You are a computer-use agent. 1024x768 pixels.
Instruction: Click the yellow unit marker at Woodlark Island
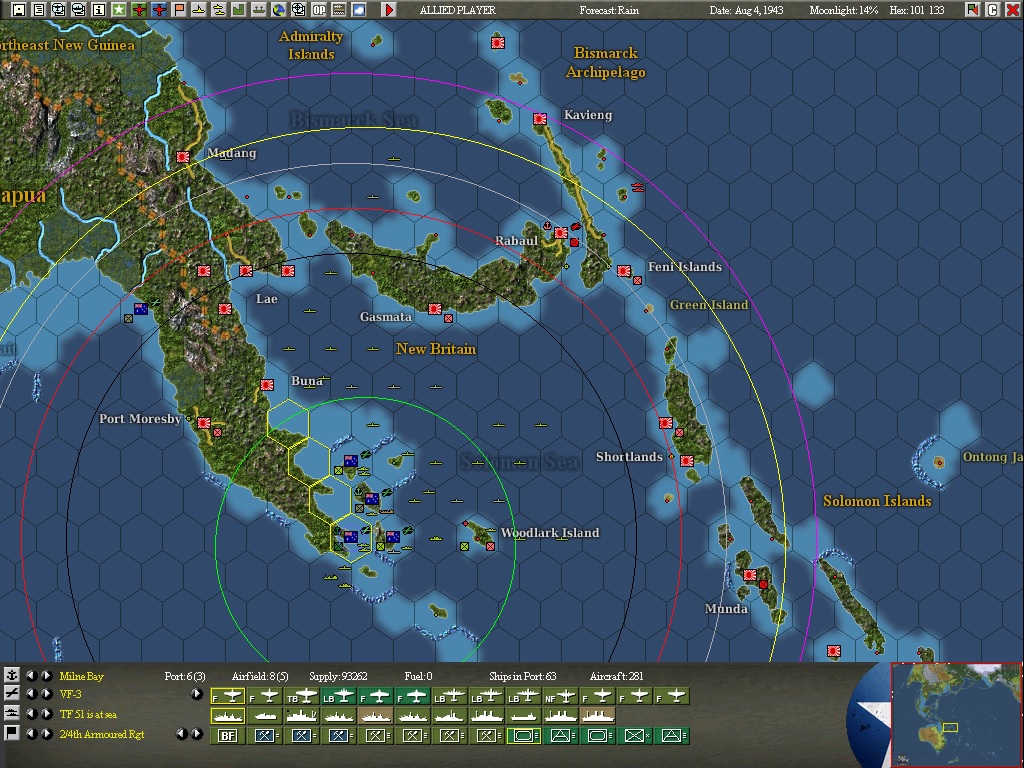pos(464,546)
